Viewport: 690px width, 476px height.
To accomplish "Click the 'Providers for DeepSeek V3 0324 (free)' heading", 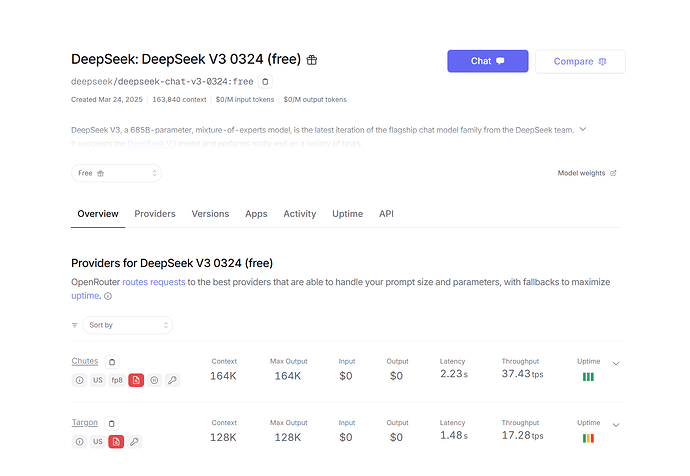I will coord(172,263).
